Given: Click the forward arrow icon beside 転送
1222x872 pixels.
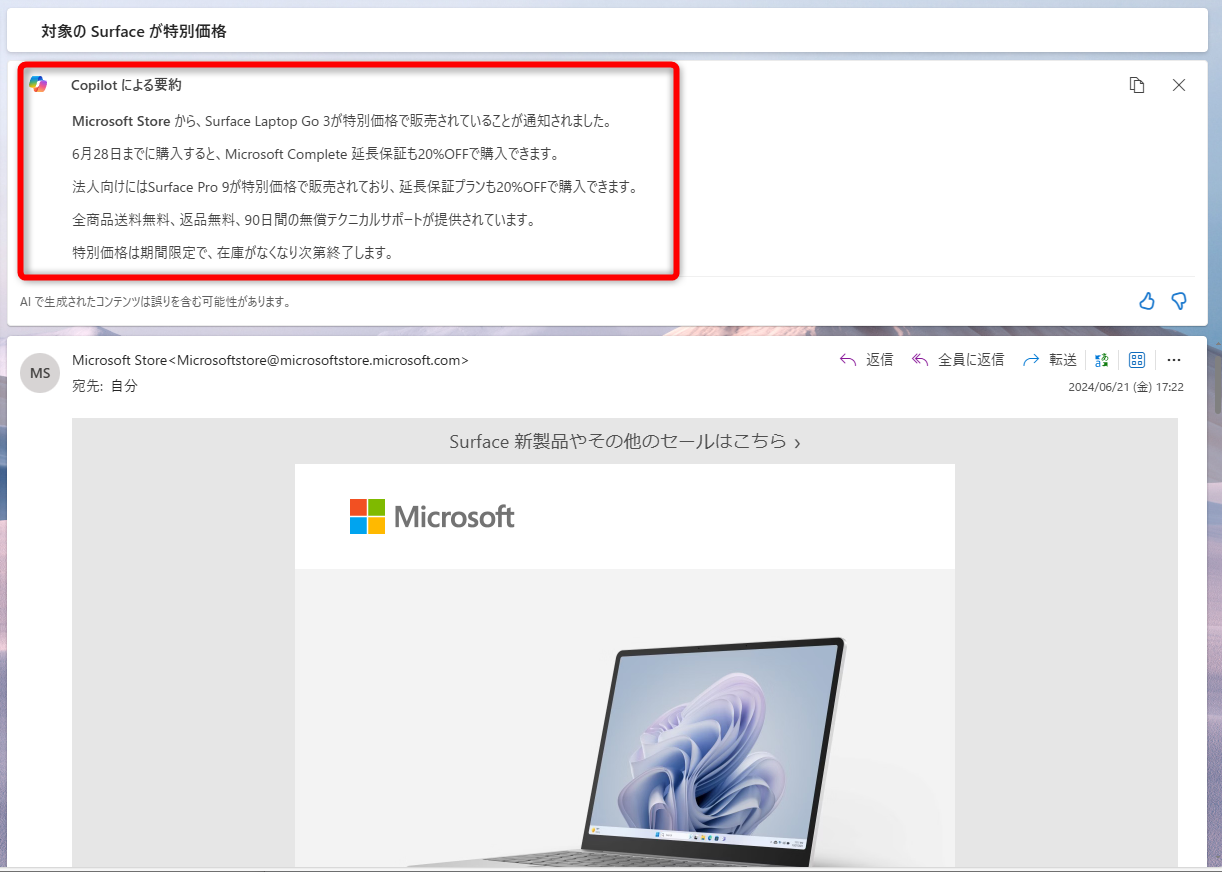Looking at the screenshot, I should [x=1033, y=359].
